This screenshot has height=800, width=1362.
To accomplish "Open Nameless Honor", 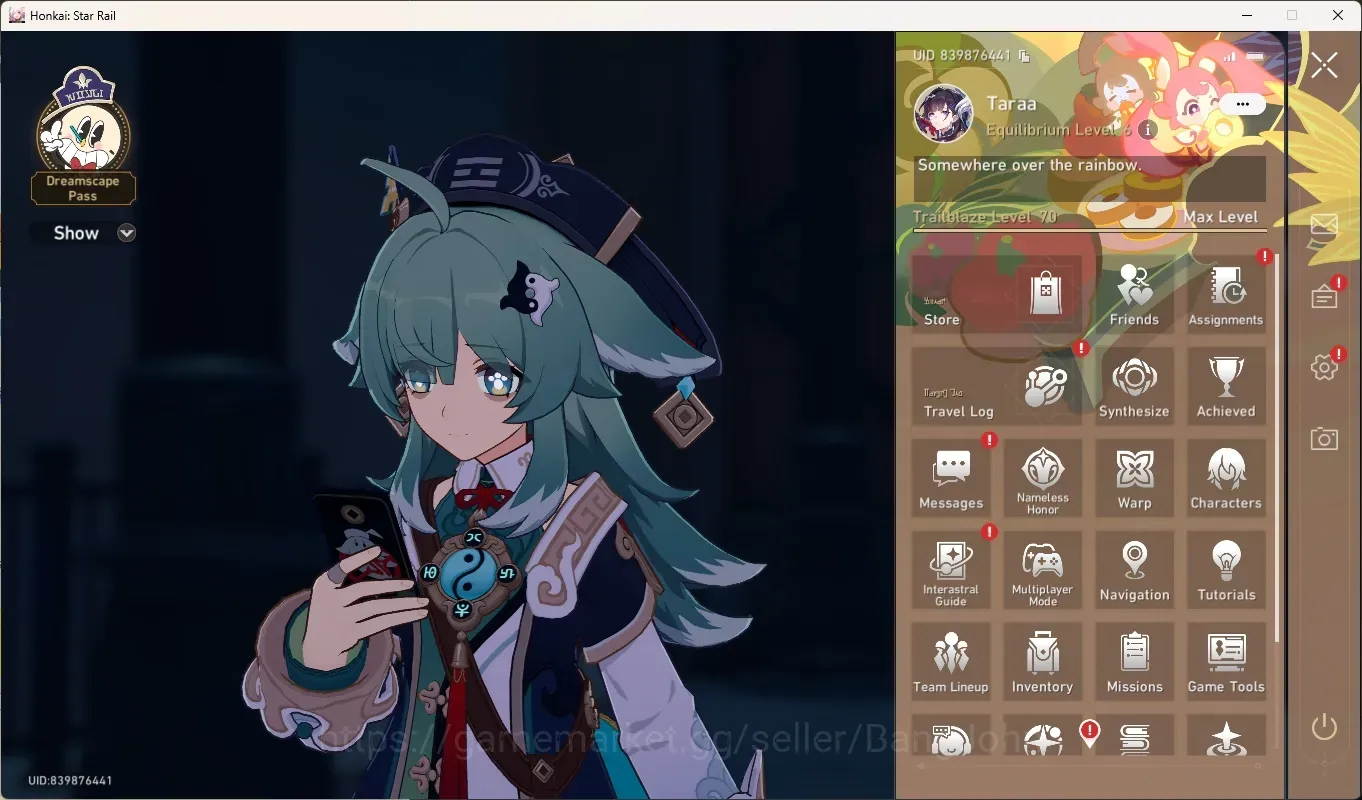I will coord(1043,478).
